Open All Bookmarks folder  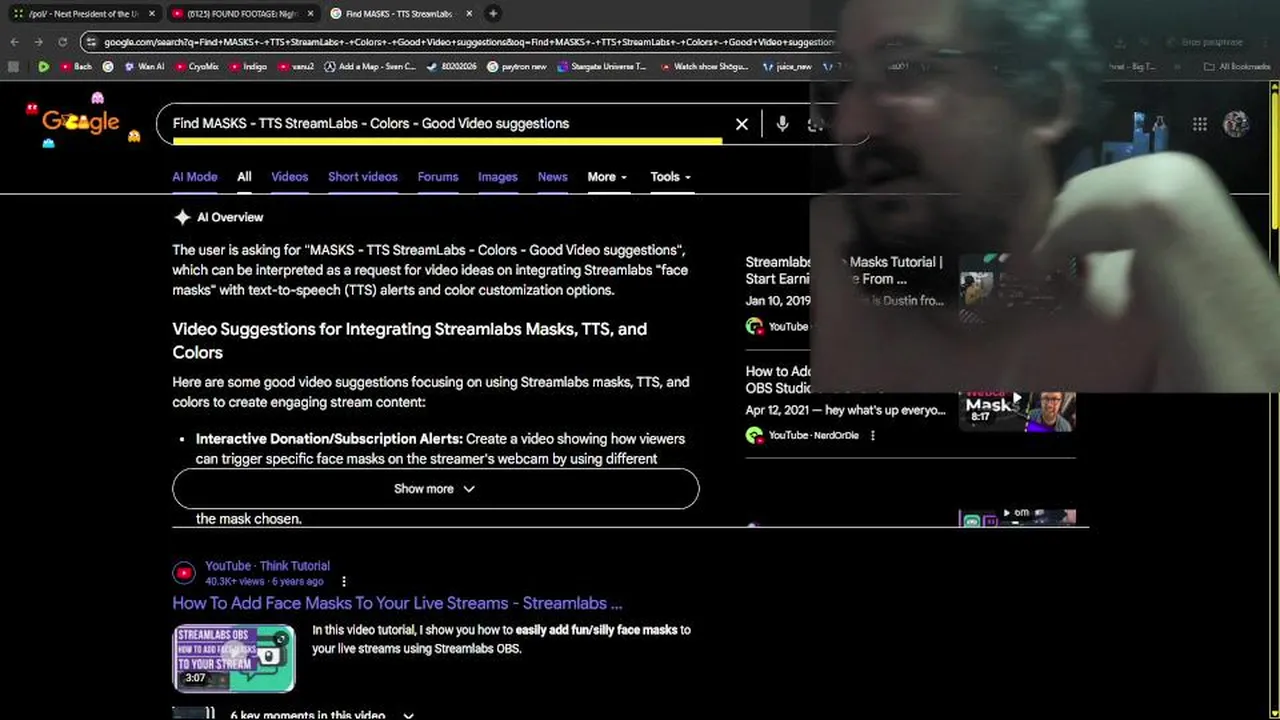click(1237, 67)
